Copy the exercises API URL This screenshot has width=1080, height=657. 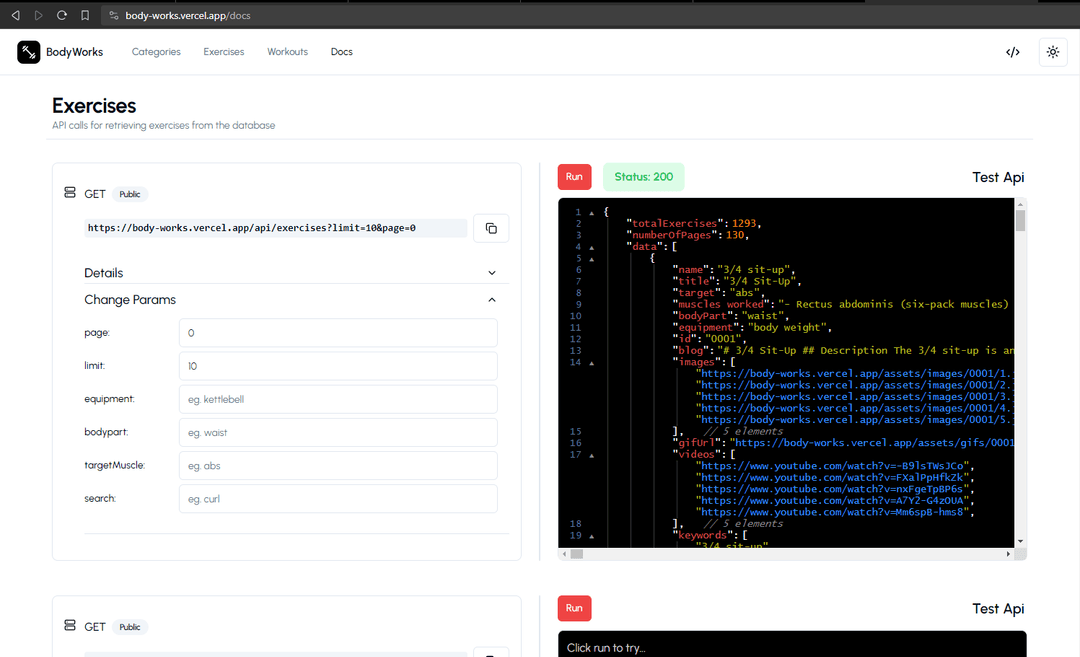[491, 228]
